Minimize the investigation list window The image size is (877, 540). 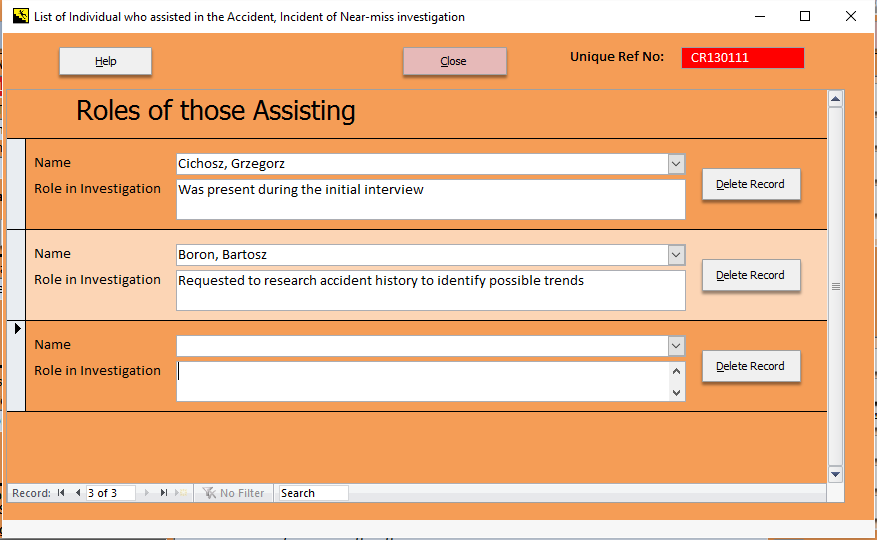[x=760, y=16]
